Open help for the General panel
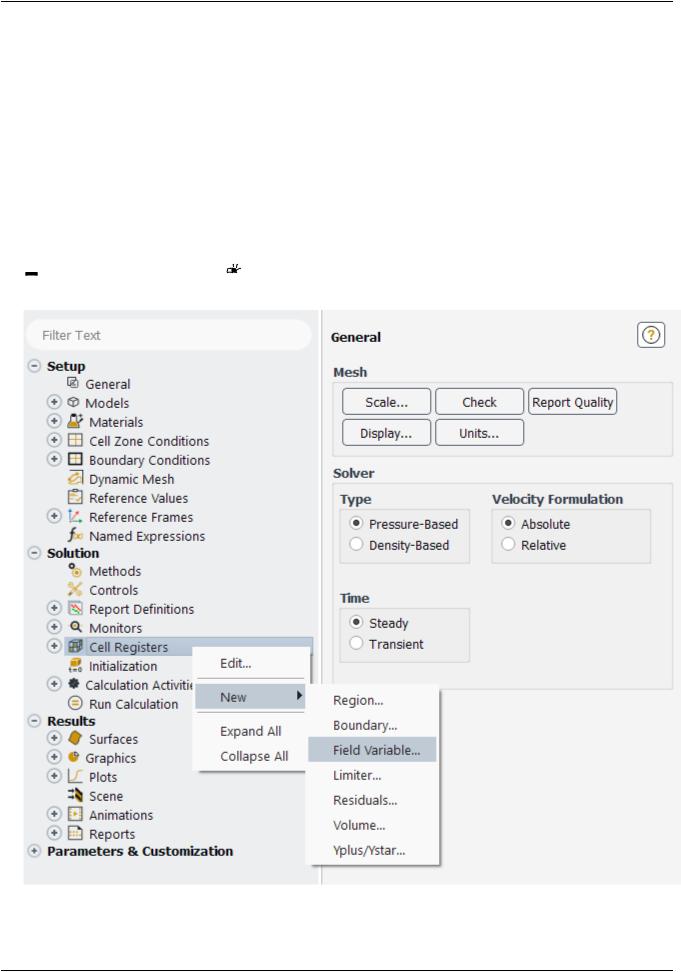 point(651,335)
